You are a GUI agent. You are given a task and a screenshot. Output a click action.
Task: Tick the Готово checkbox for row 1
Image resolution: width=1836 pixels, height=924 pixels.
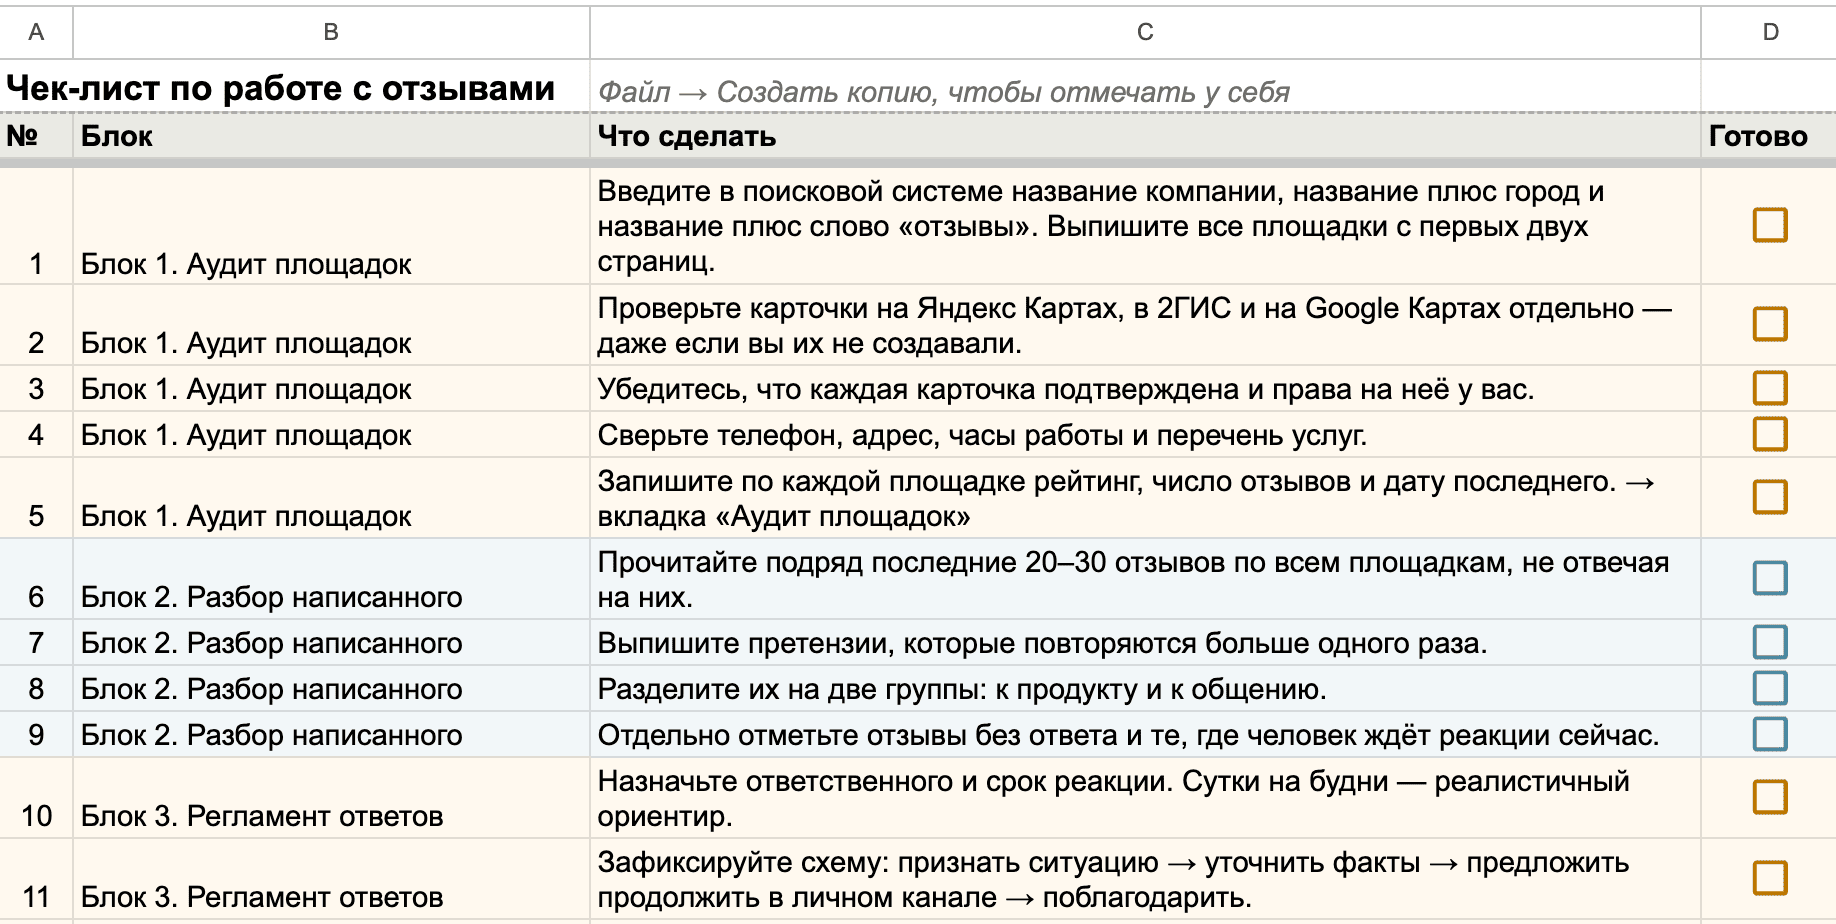pos(1769,225)
